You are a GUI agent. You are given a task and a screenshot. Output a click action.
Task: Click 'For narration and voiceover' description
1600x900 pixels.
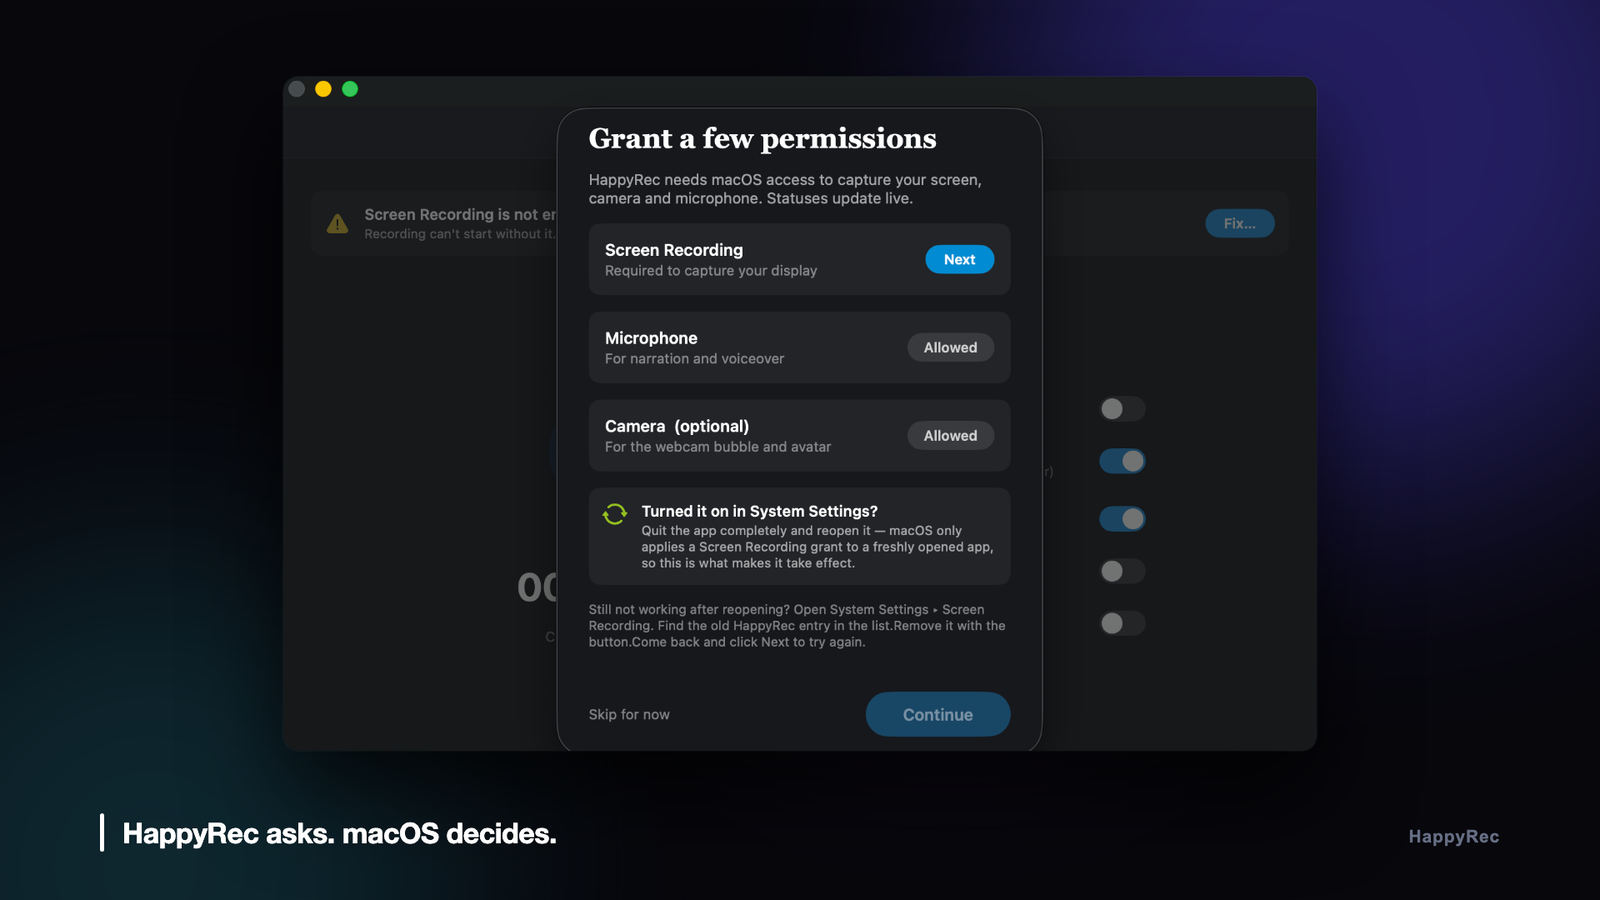(x=695, y=359)
